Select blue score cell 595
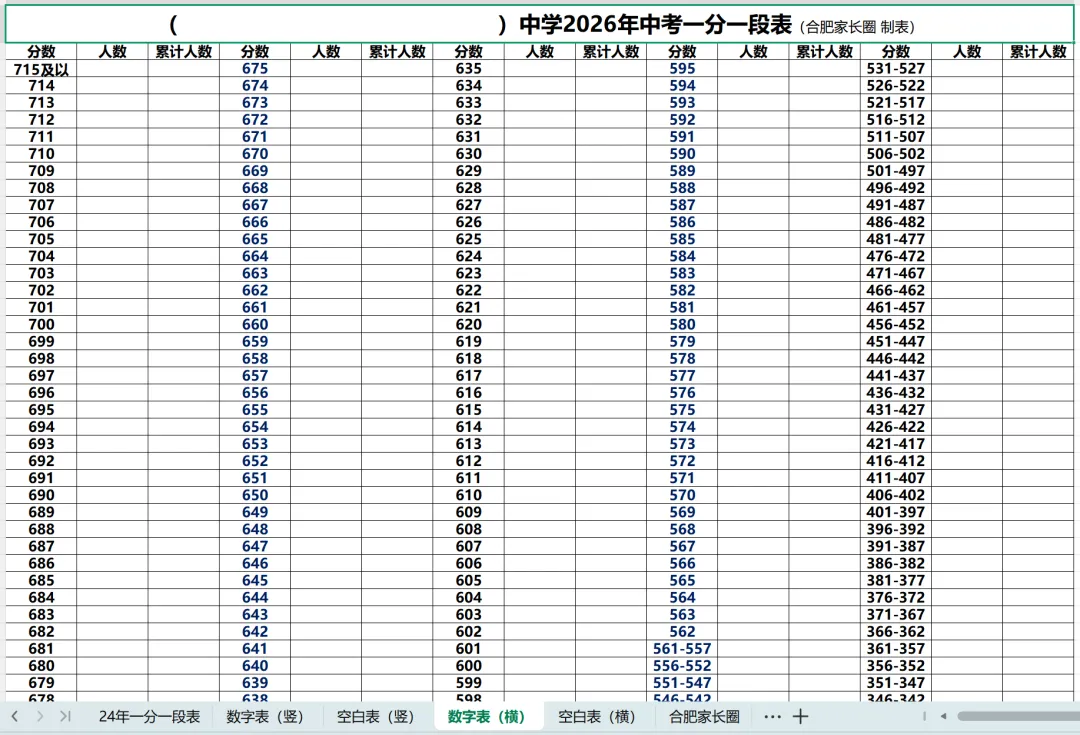This screenshot has height=735, width=1080. [682, 69]
